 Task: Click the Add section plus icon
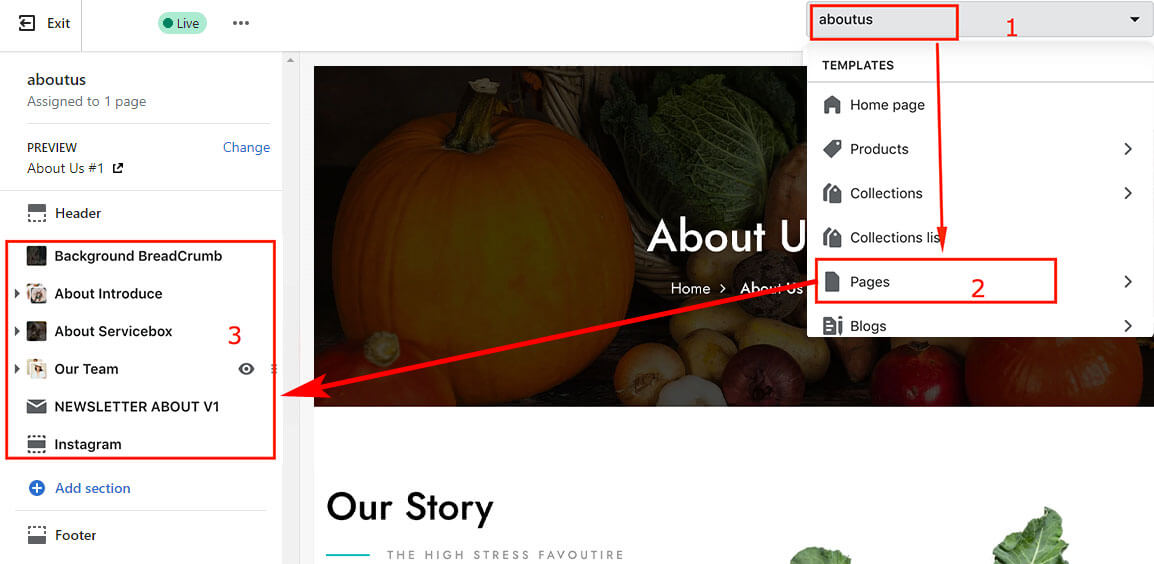coord(36,488)
